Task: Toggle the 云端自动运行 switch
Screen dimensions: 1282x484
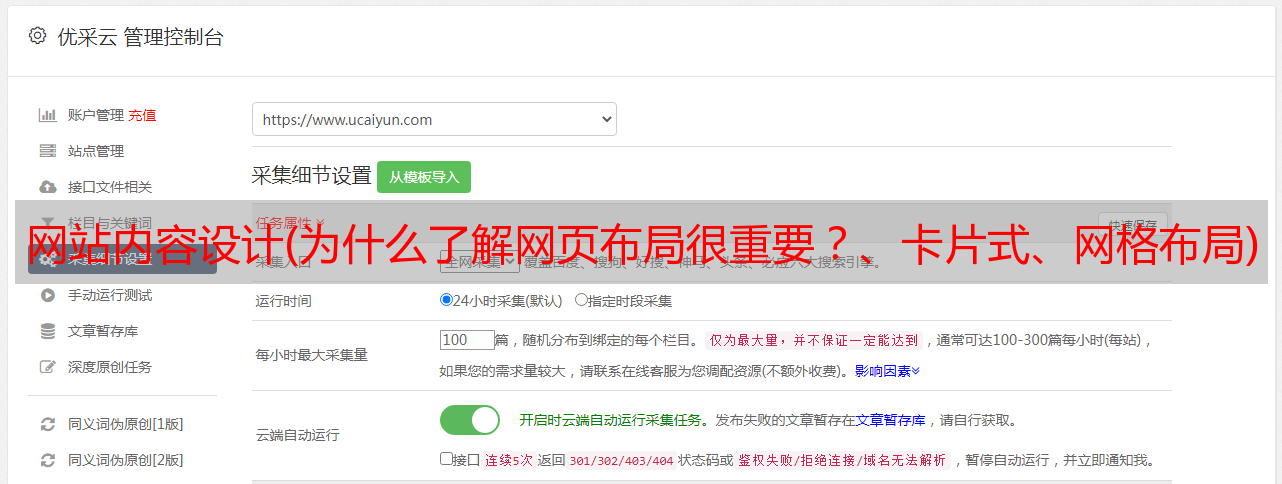Action: point(470,420)
